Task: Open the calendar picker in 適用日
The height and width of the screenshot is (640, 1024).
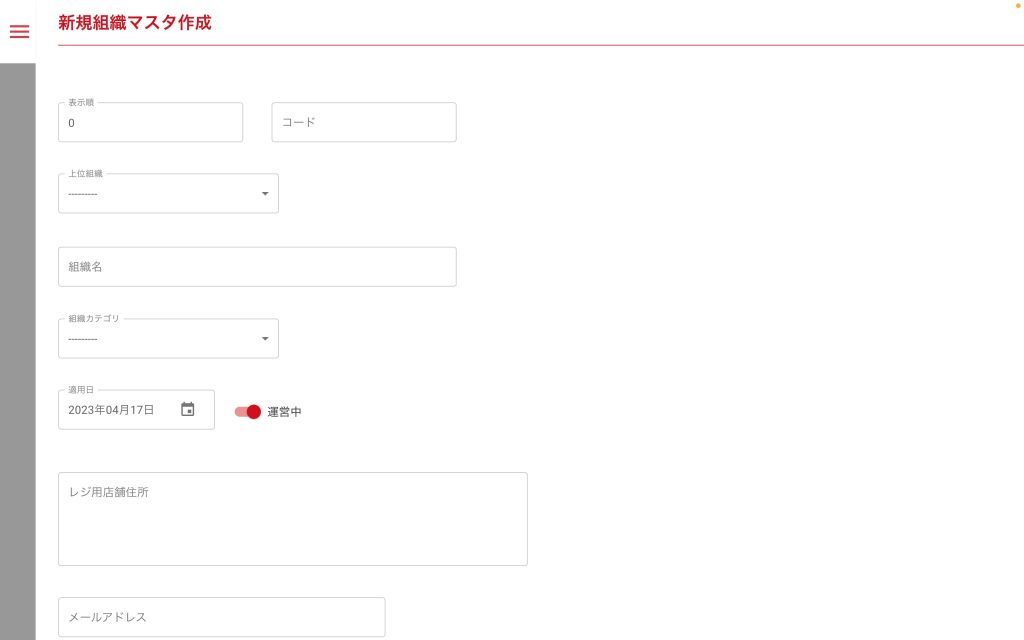Action: tap(187, 409)
